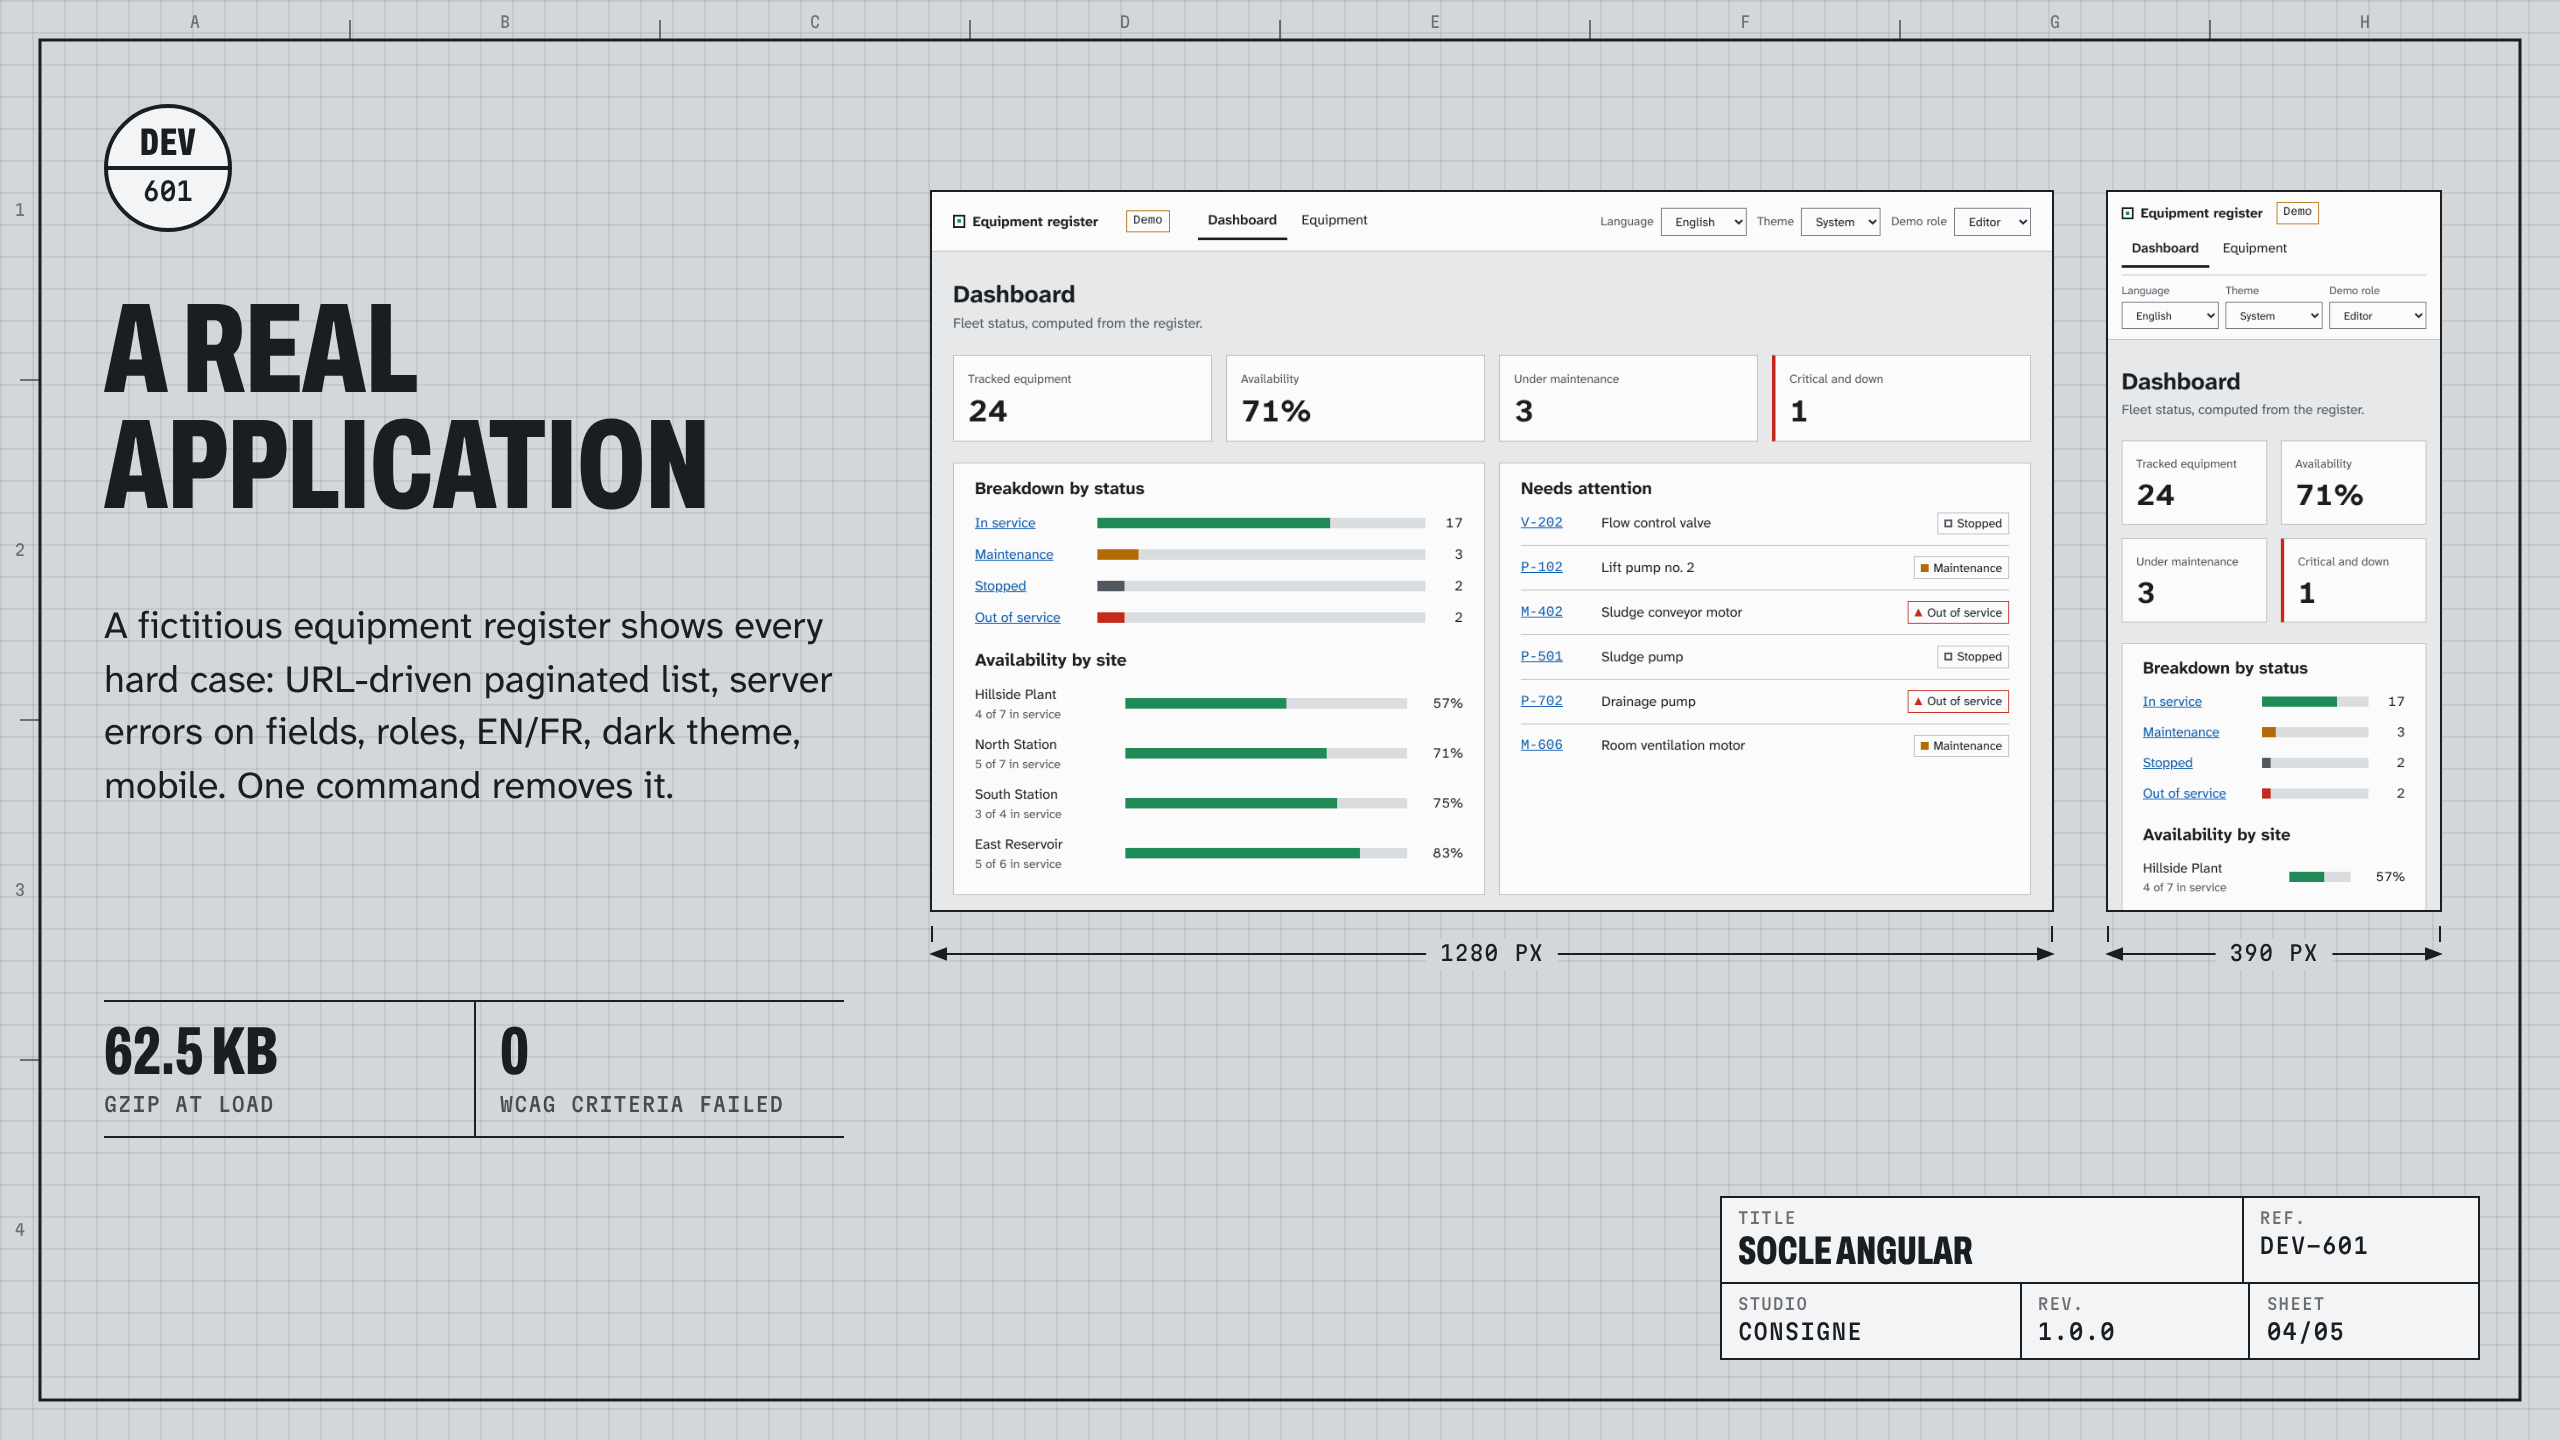The width and height of the screenshot is (2560, 1440).
Task: Click the Equipment register logo icon in the mobile view
Action: (2128, 213)
